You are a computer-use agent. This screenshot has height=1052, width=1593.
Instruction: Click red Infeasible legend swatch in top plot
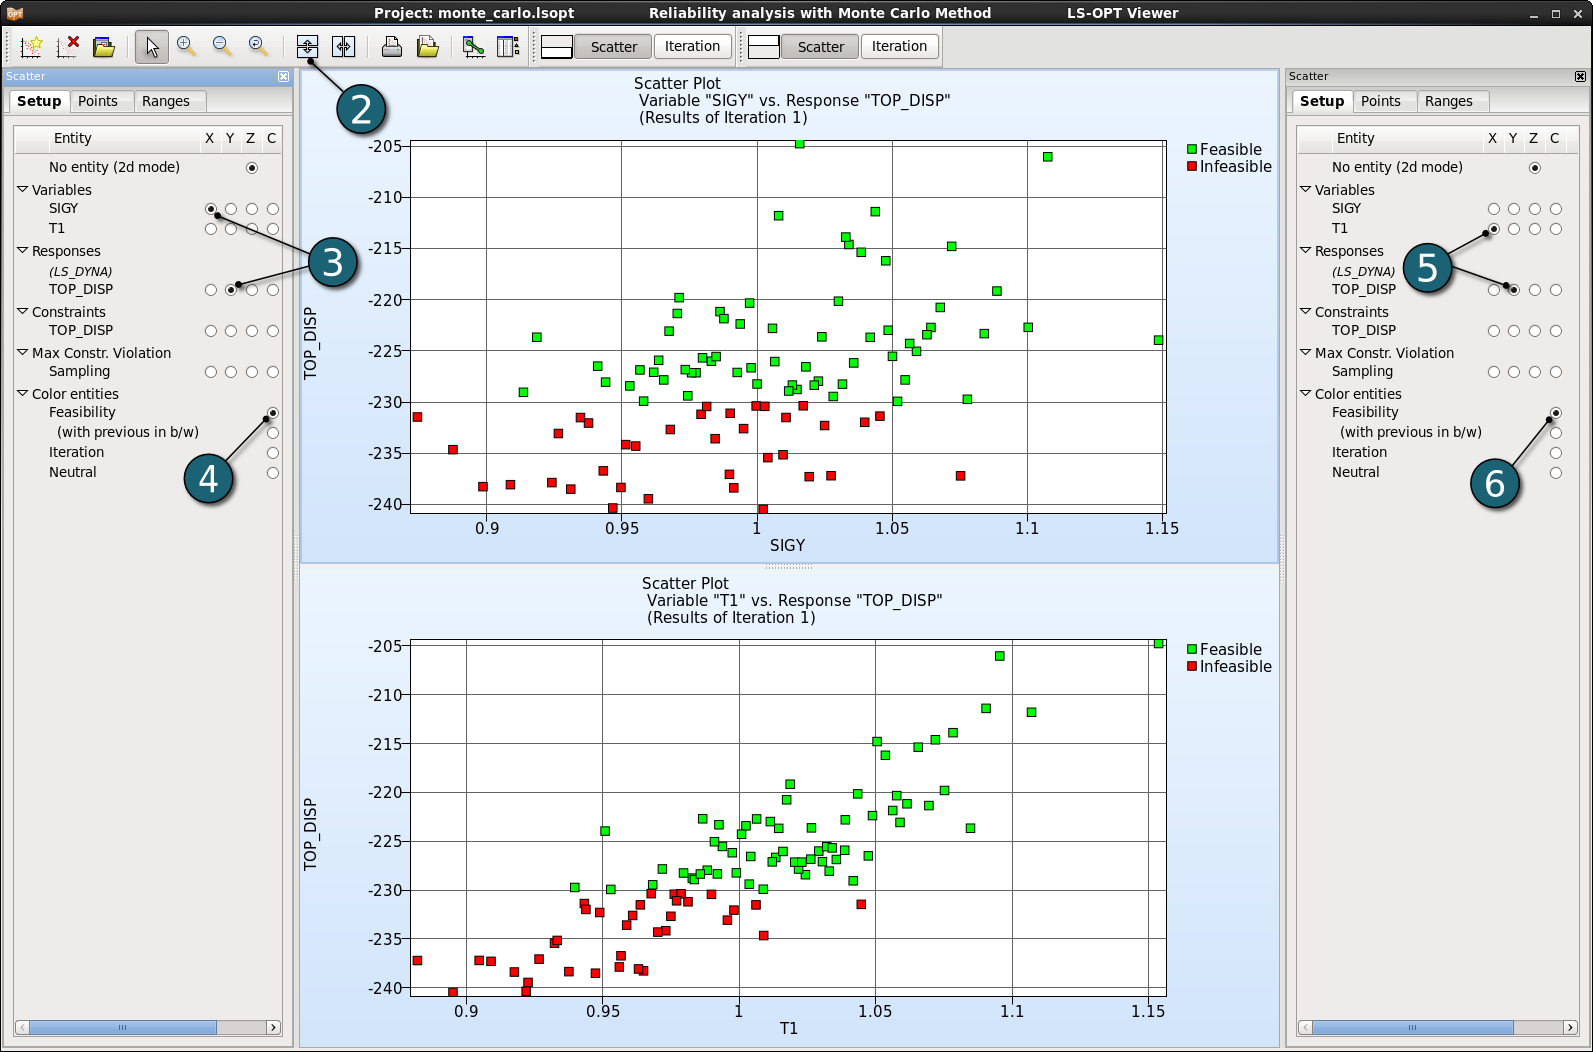[x=1192, y=166]
